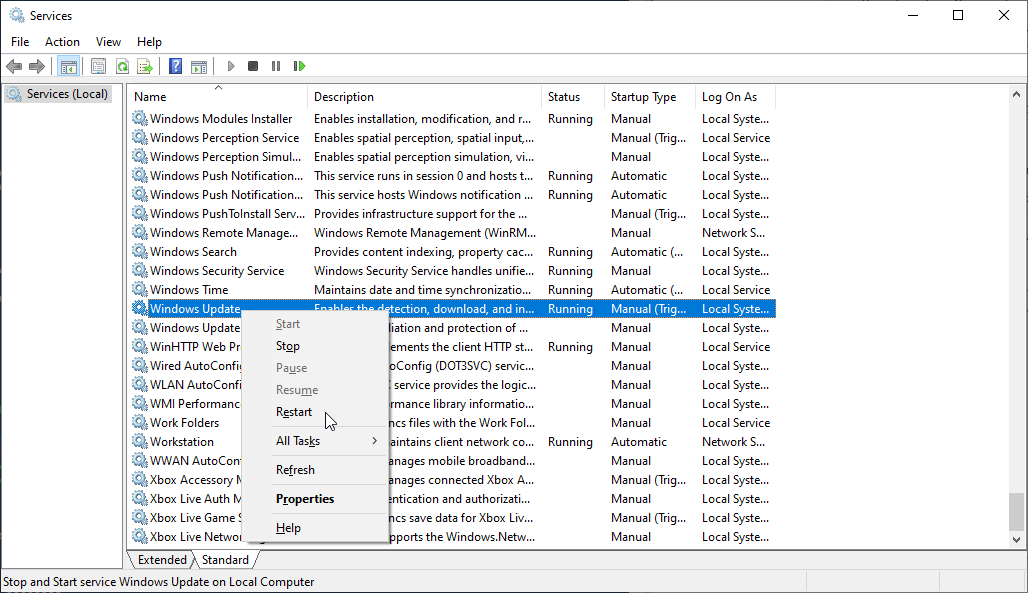Click the Refresh icon in the toolbar
Viewport: 1028px width, 593px height.
[122, 66]
